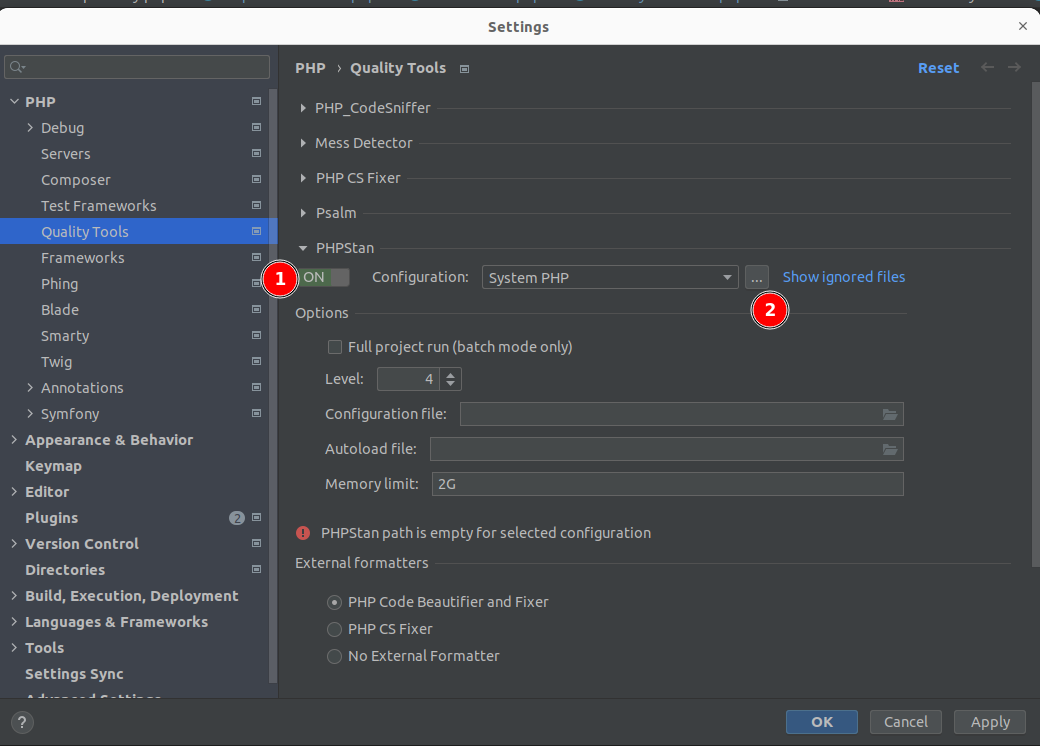Click project-level icon on Directories row
1040x746 pixels.
tap(256, 569)
